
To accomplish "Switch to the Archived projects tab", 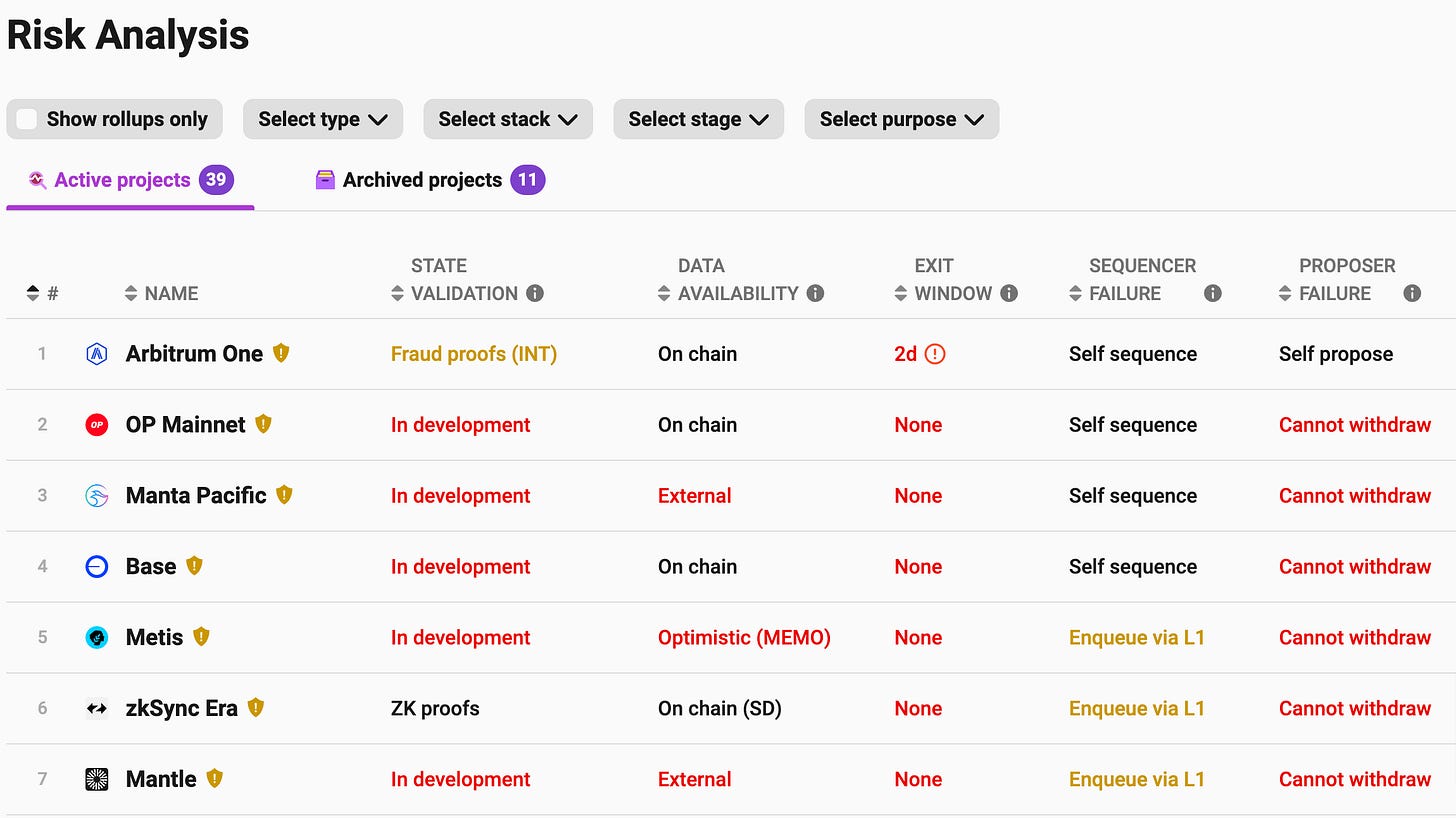I will click(x=430, y=181).
